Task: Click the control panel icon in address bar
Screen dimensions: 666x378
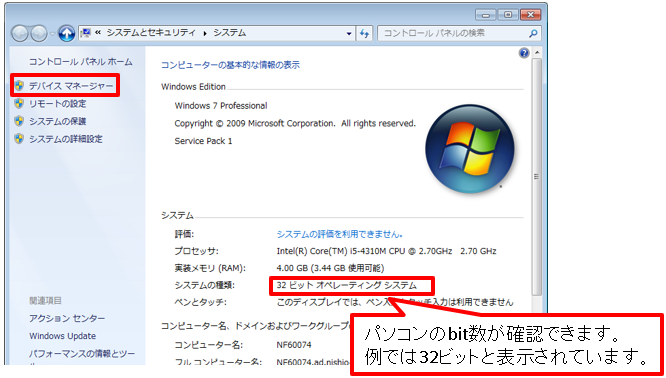Action: tap(86, 33)
